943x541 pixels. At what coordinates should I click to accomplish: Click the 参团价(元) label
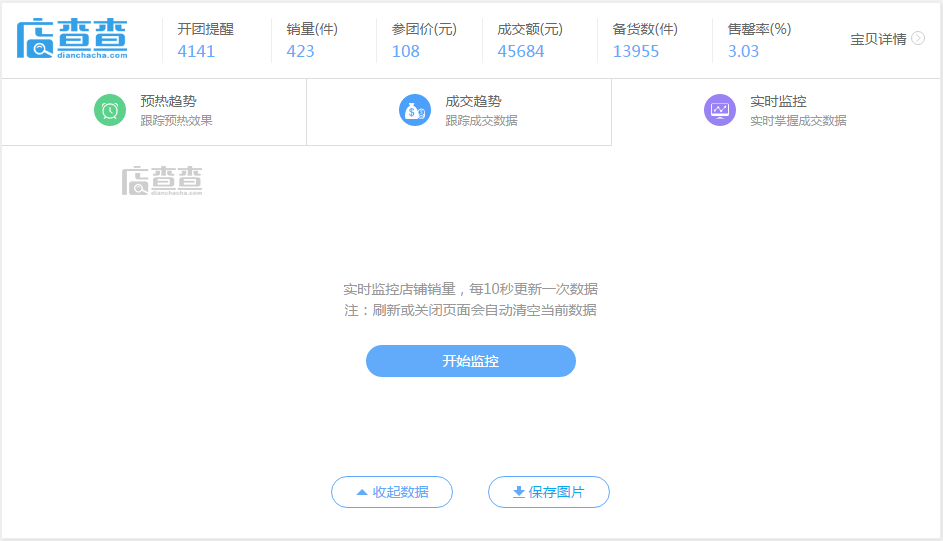(x=425, y=29)
